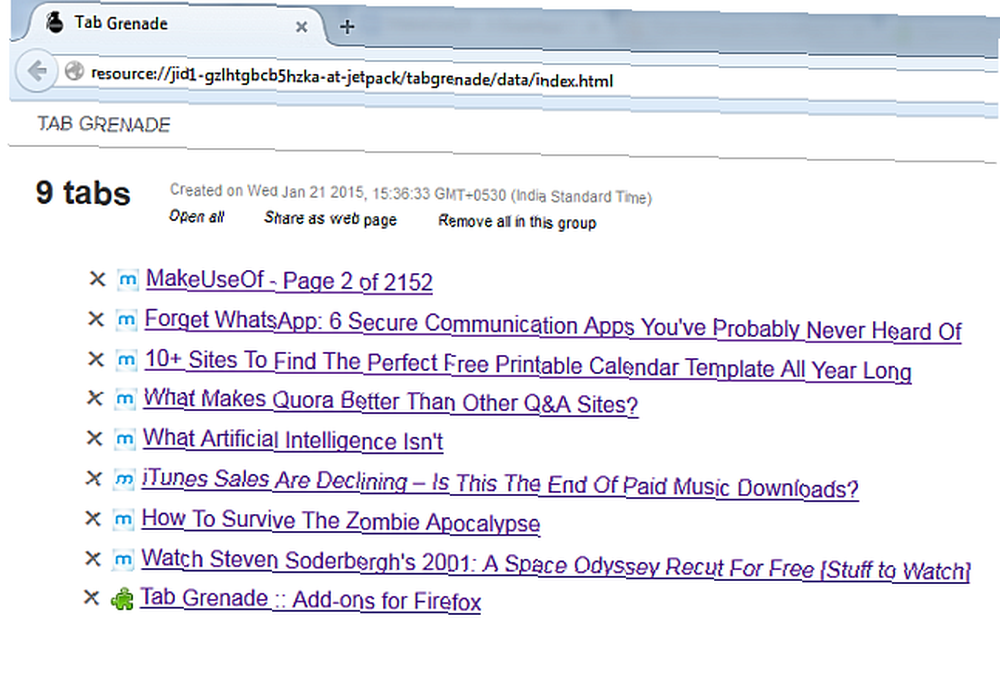Delete the Printable Calendar Template entry

point(96,359)
